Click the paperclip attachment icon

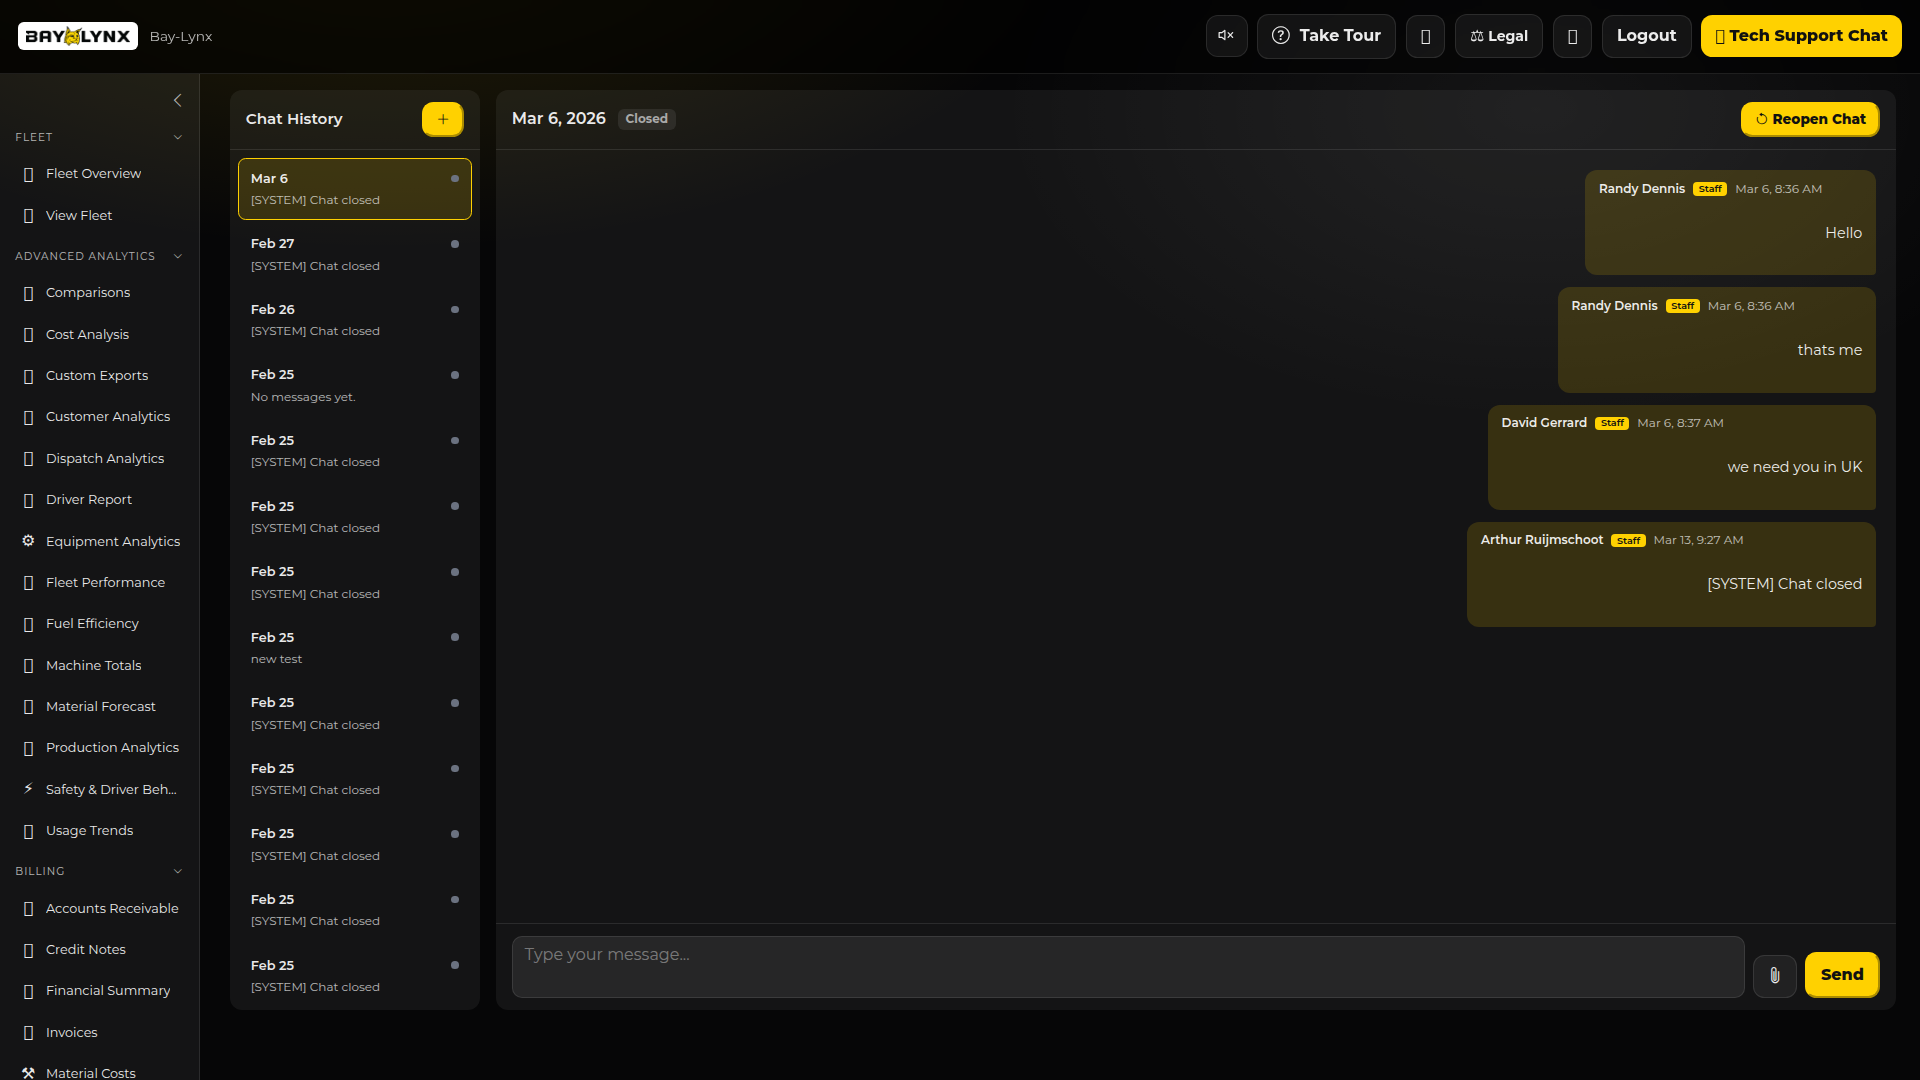(x=1775, y=975)
